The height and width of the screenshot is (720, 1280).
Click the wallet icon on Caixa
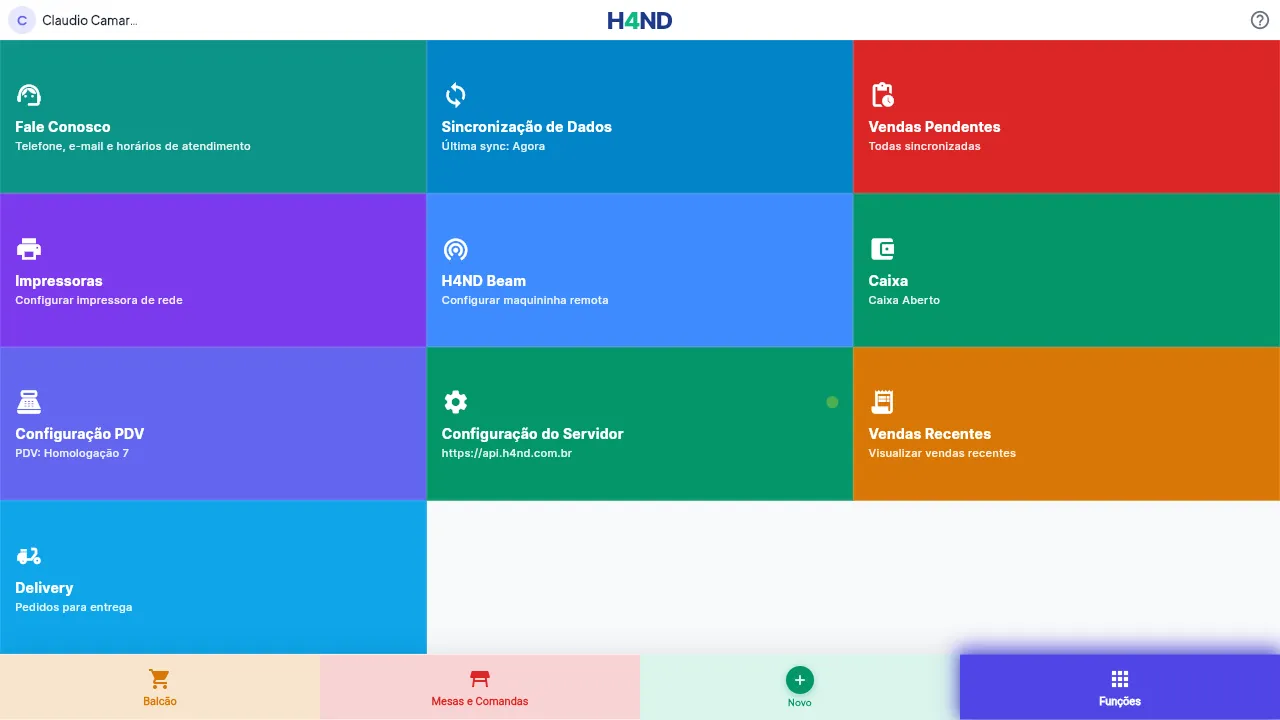882,249
